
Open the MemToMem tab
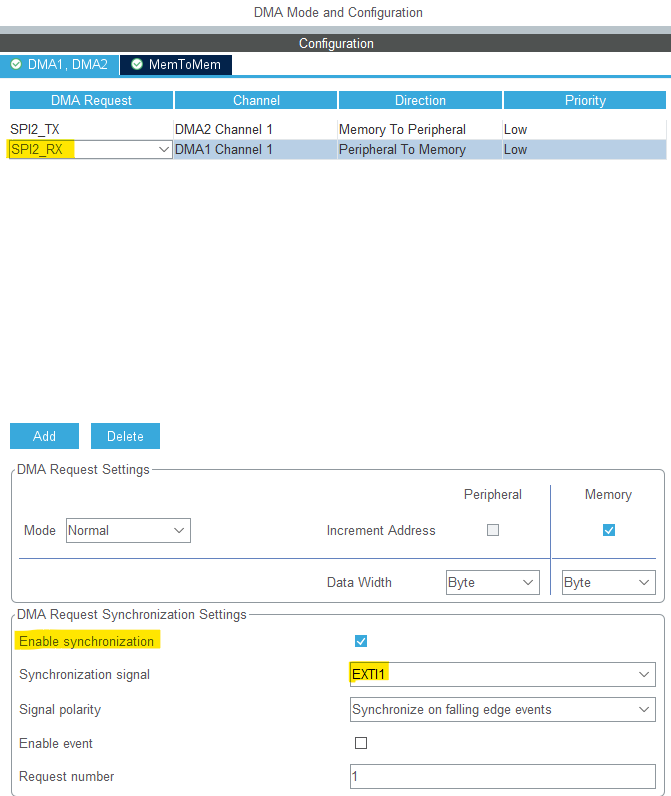point(176,64)
